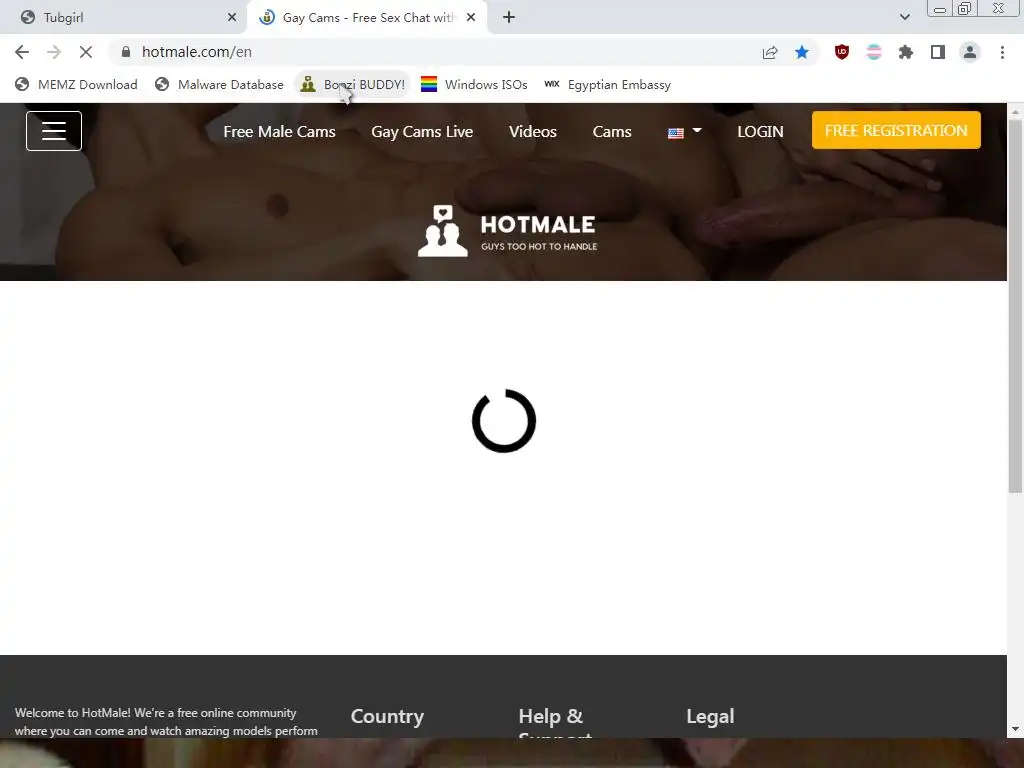Stop loading the page

click(86, 52)
